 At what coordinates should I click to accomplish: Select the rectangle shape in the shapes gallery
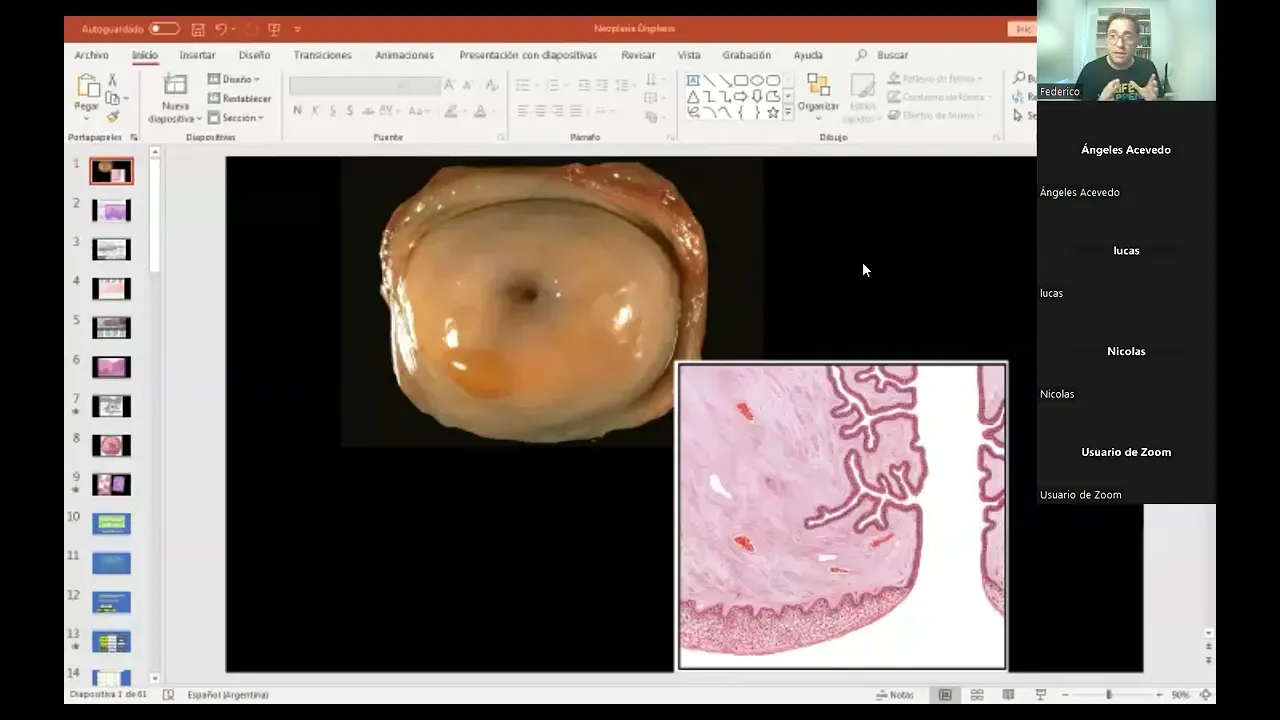(x=741, y=80)
